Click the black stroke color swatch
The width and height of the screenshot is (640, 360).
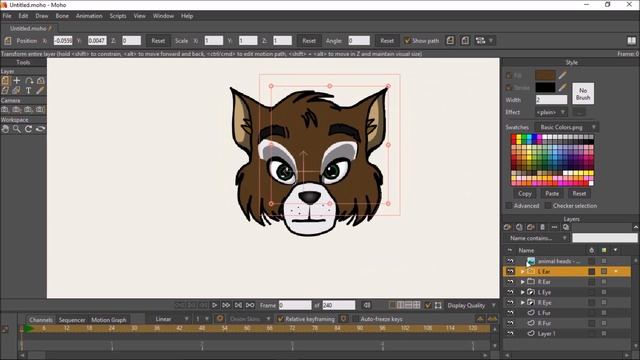click(x=545, y=87)
